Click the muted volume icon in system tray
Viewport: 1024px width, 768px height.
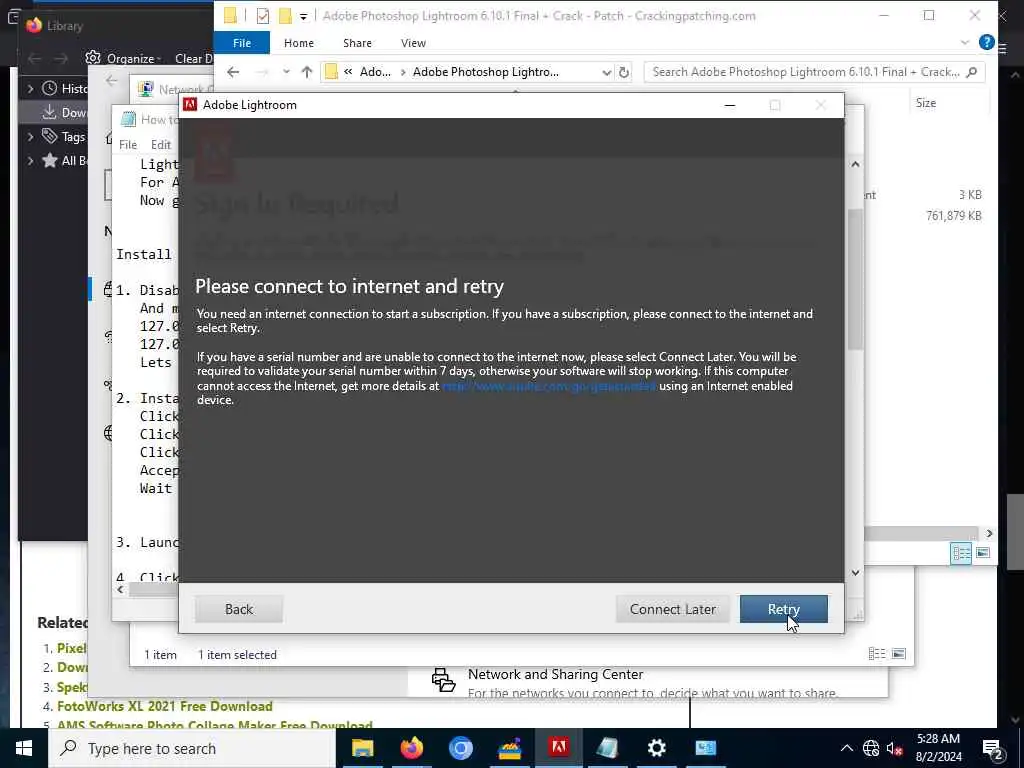pyautogui.click(x=894, y=748)
